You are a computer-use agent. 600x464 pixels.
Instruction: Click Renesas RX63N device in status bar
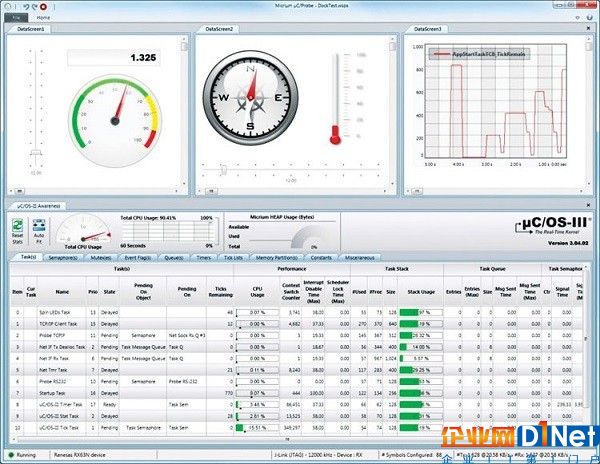[x=80, y=455]
